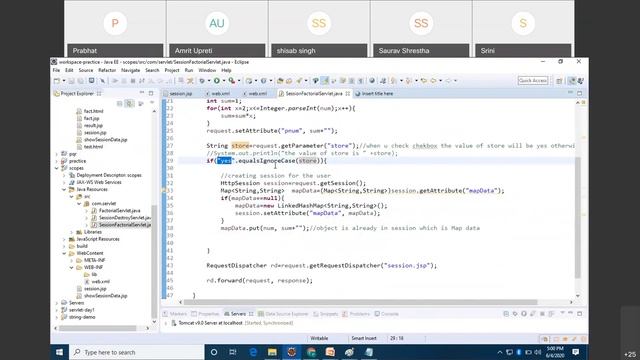Open the Window menu
Viewport: 640px width, 360px height.
tap(207, 70)
